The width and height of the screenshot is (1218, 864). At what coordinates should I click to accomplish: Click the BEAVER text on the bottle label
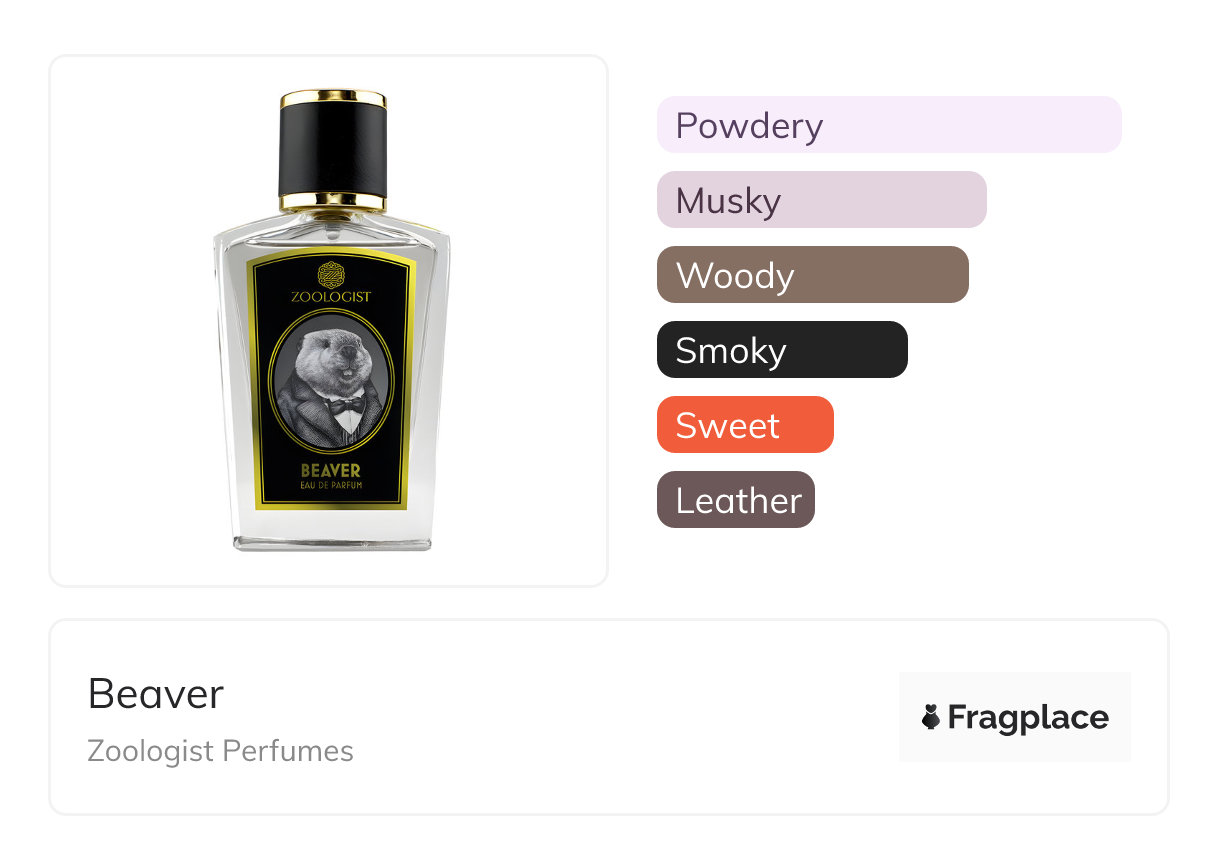coord(330,470)
